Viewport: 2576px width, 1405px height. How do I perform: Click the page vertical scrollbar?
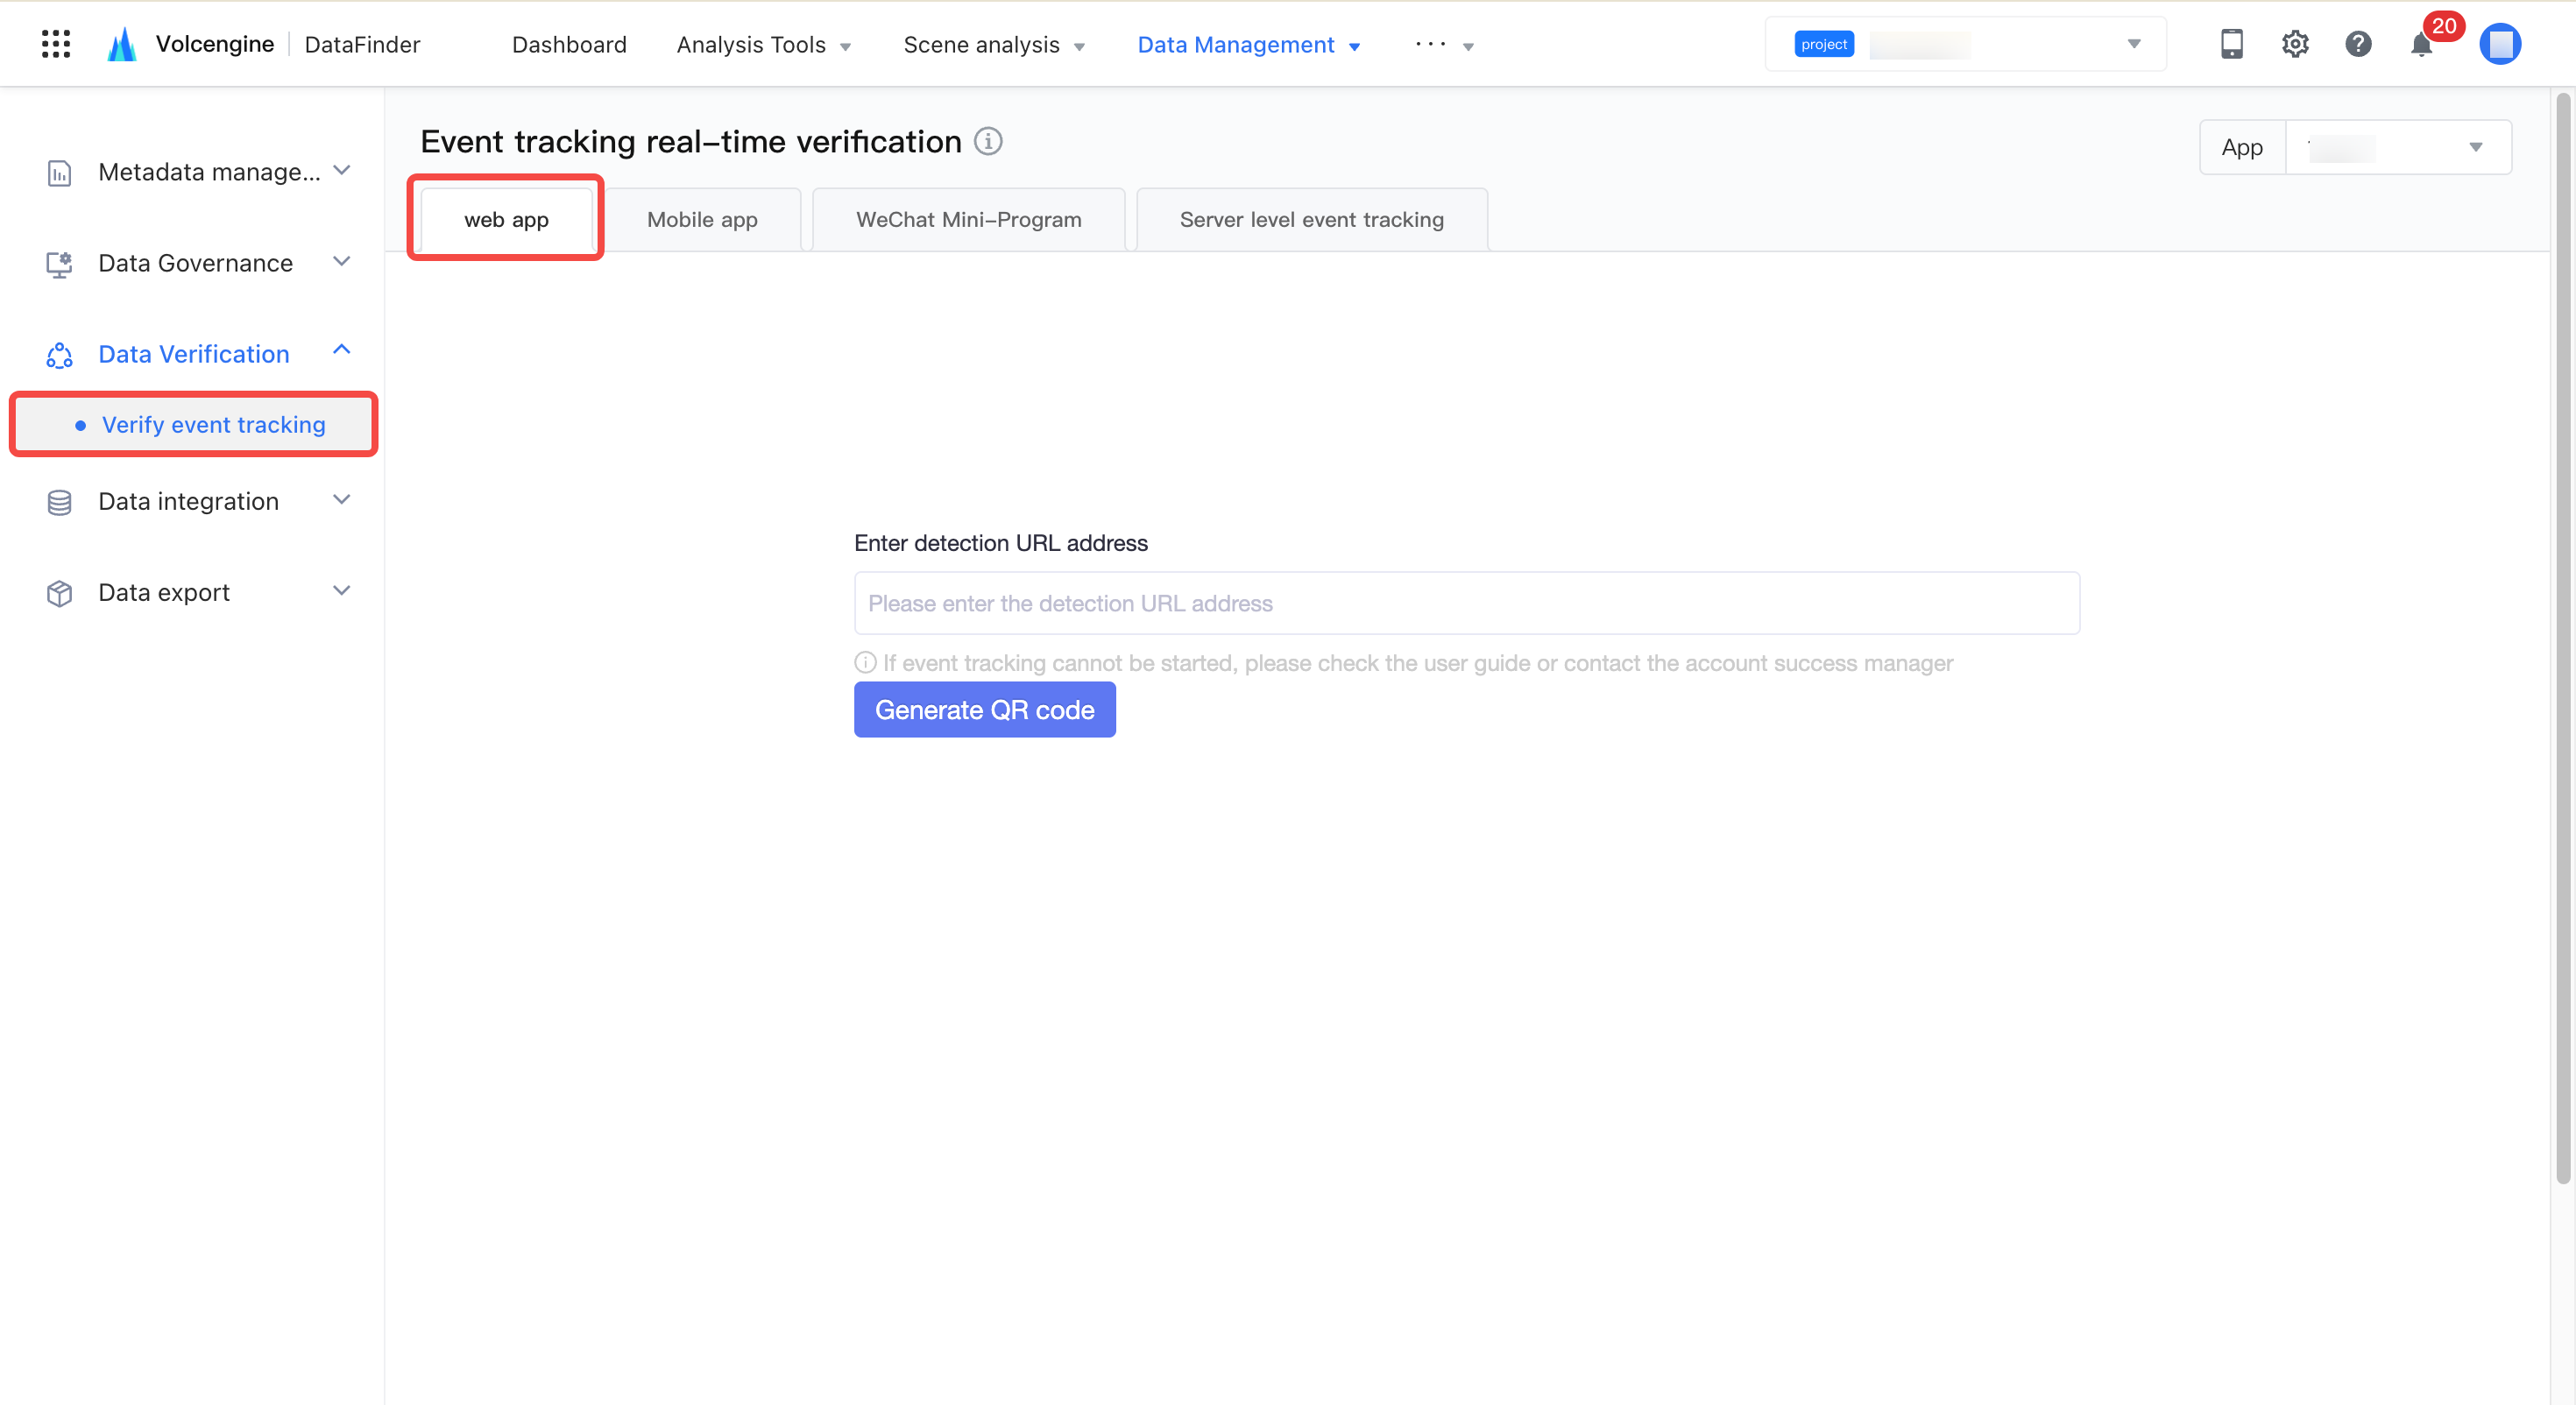(x=2563, y=638)
